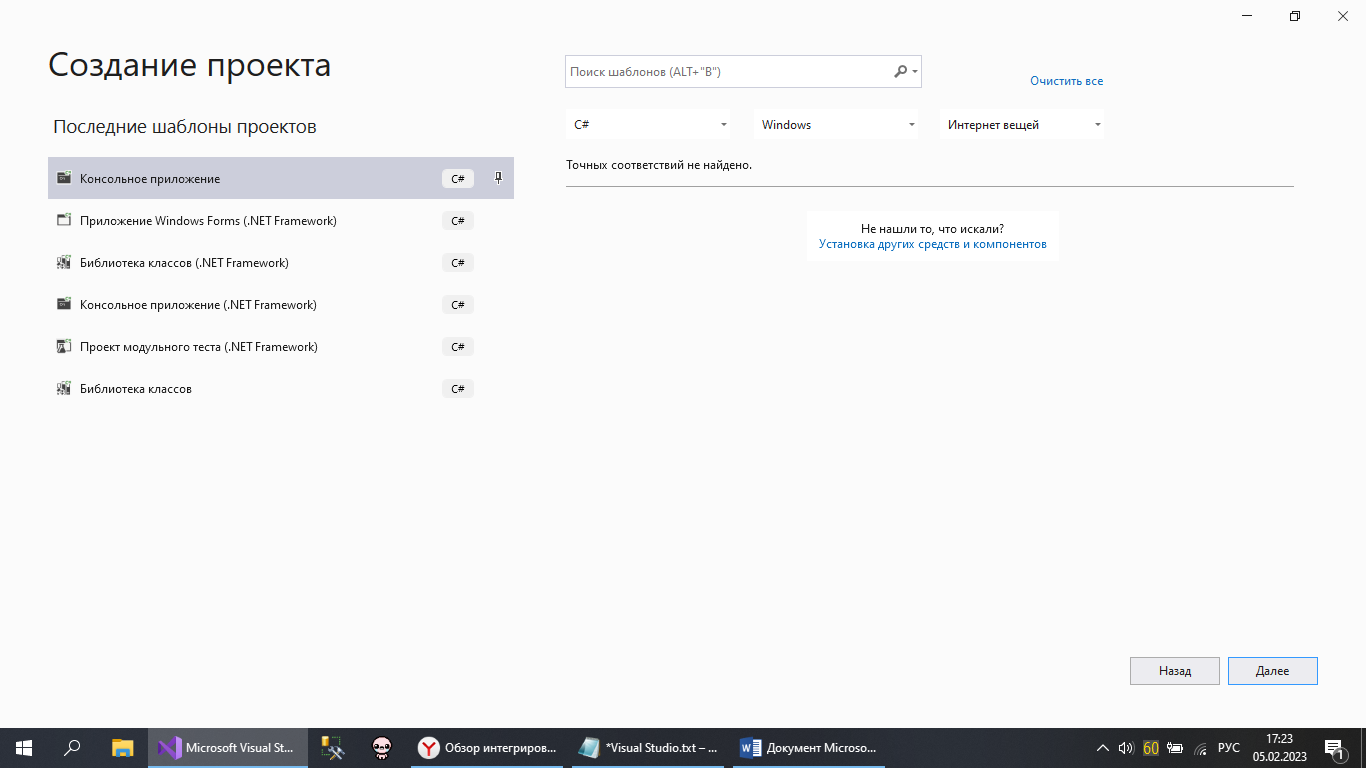The height and width of the screenshot is (768, 1366).
Task: Toggle pin icon for Консольное приложение template
Action: pyautogui.click(x=499, y=178)
